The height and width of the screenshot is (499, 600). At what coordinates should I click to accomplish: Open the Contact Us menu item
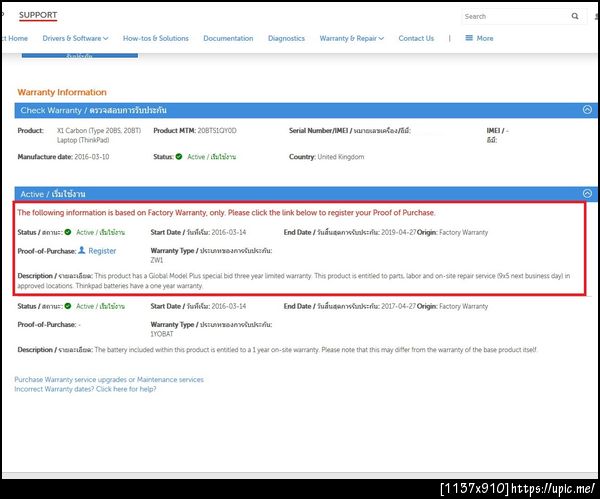(416, 38)
